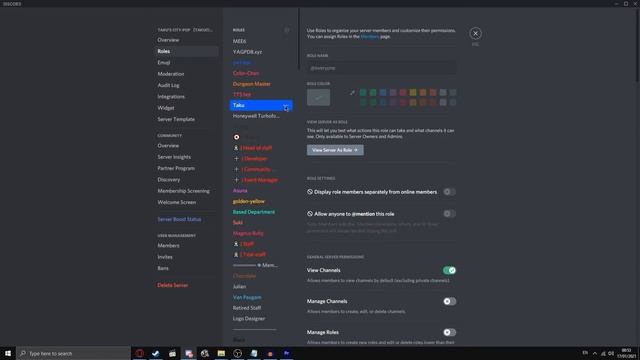Enable the Manage Roles permission
Viewport: 640px width, 360px height.
(449, 332)
